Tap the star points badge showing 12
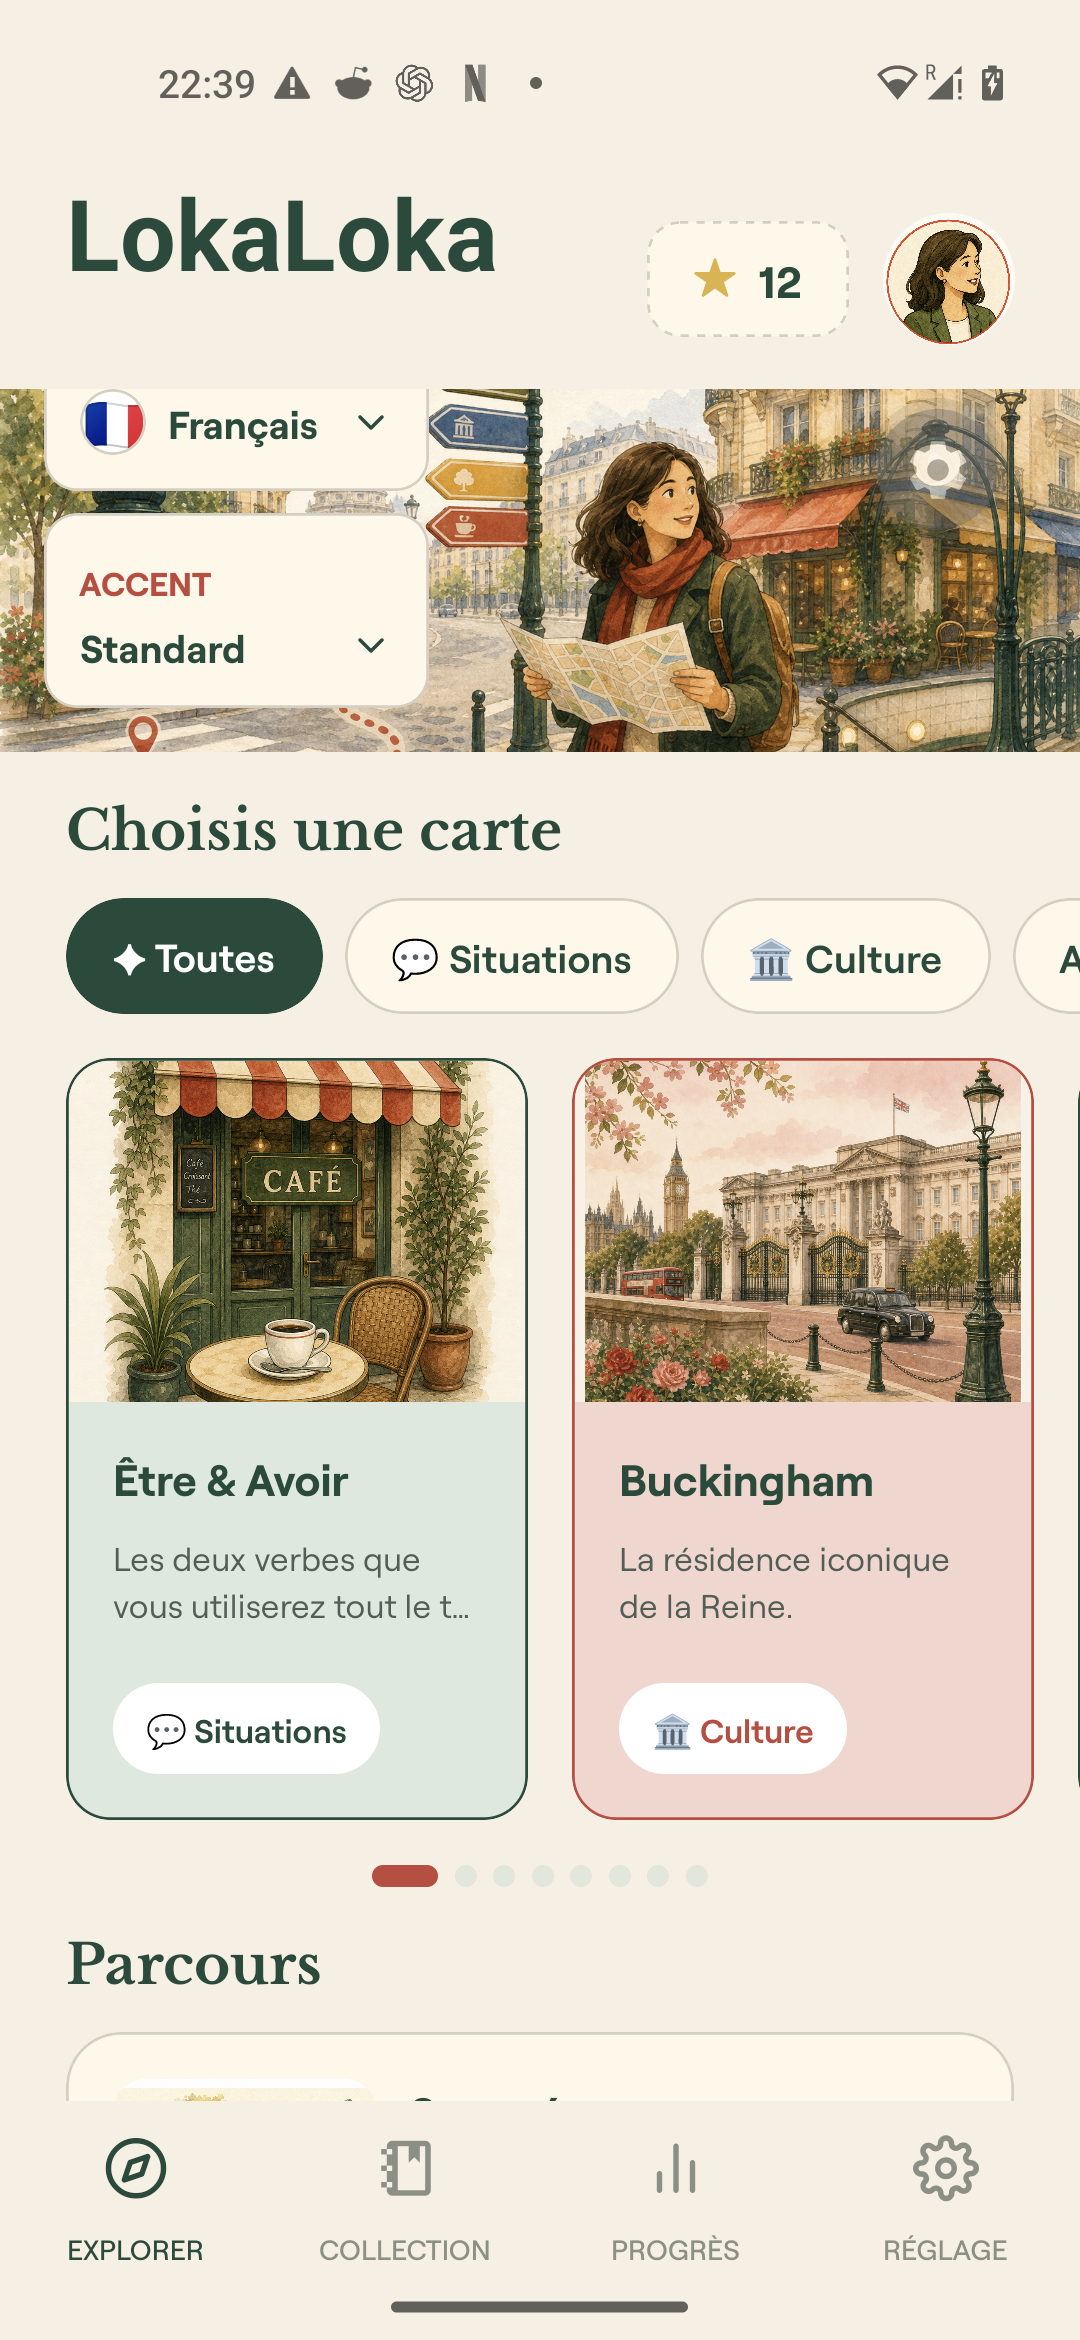This screenshot has height=2340, width=1080. pyautogui.click(x=748, y=280)
